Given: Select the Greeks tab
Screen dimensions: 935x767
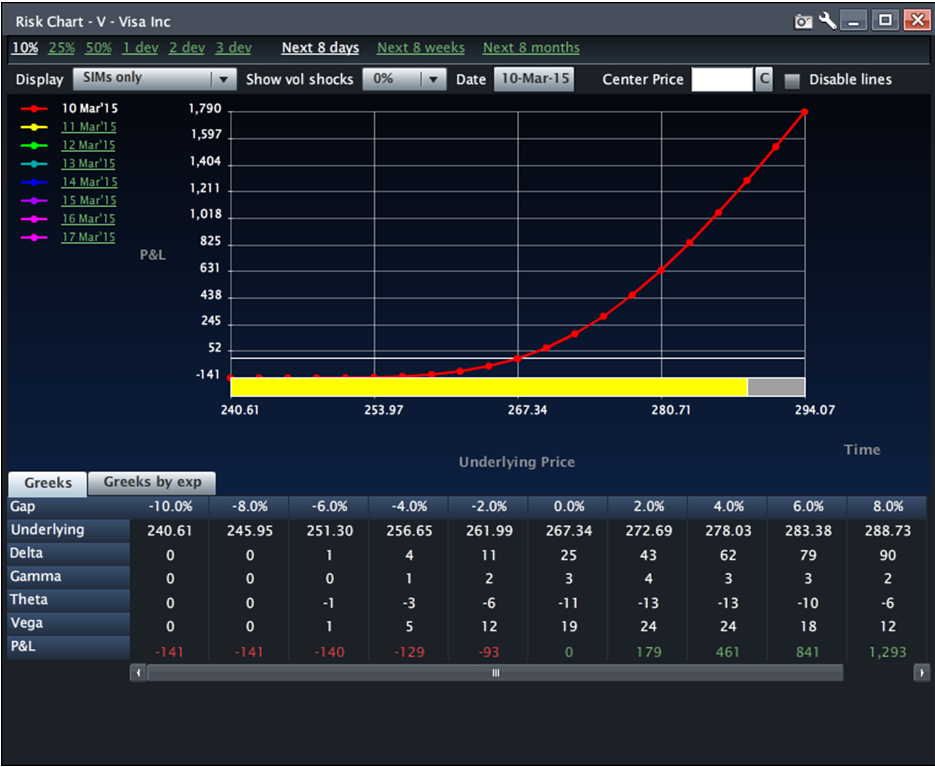Looking at the screenshot, I should point(48,483).
